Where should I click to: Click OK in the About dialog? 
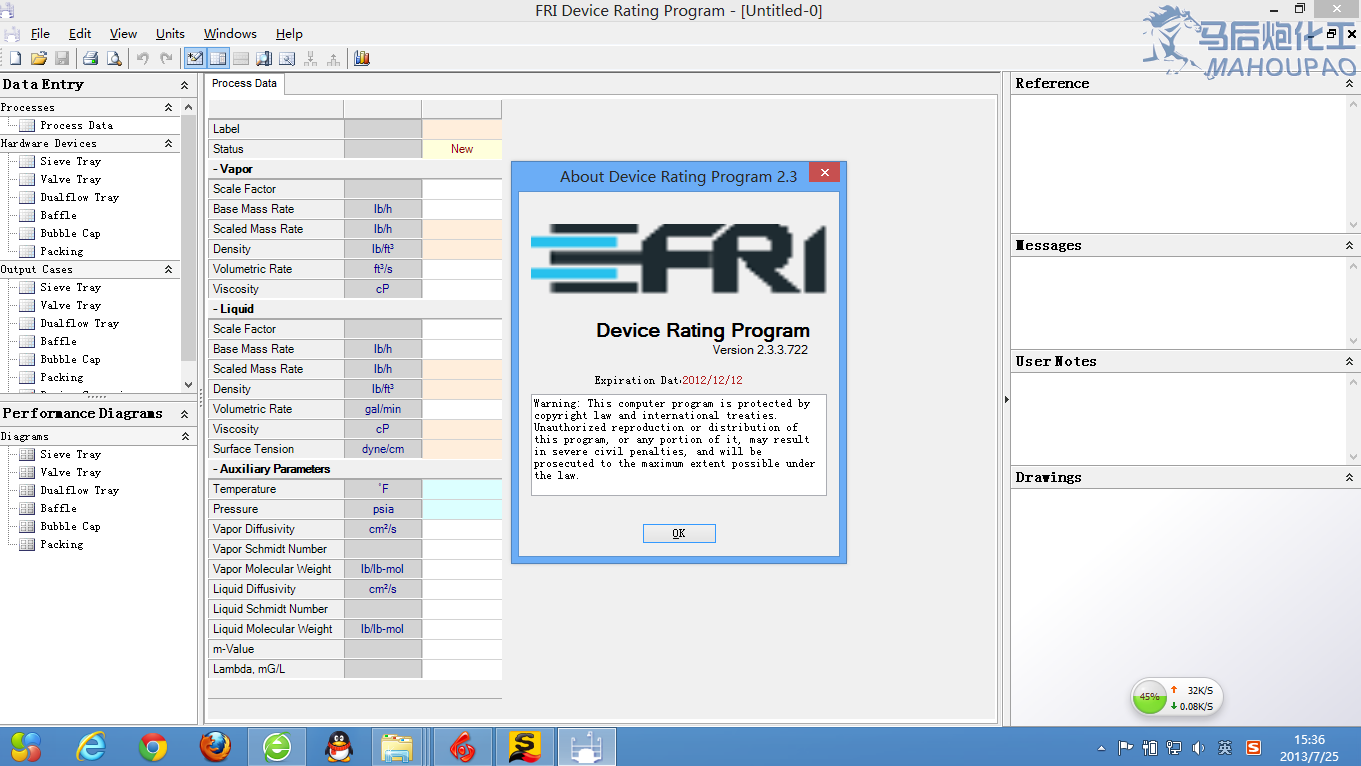click(x=679, y=533)
